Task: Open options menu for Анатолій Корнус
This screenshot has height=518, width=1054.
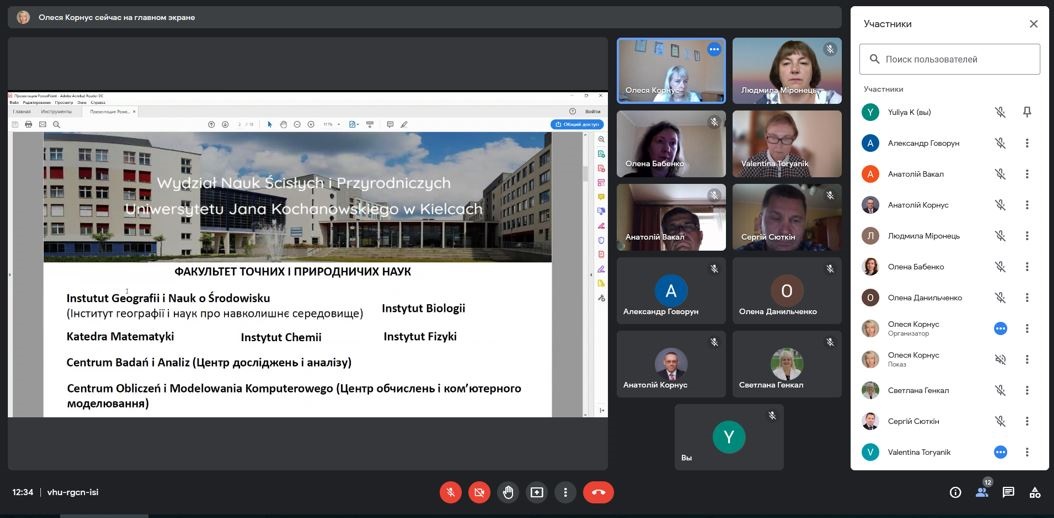Action: pyautogui.click(x=1027, y=205)
